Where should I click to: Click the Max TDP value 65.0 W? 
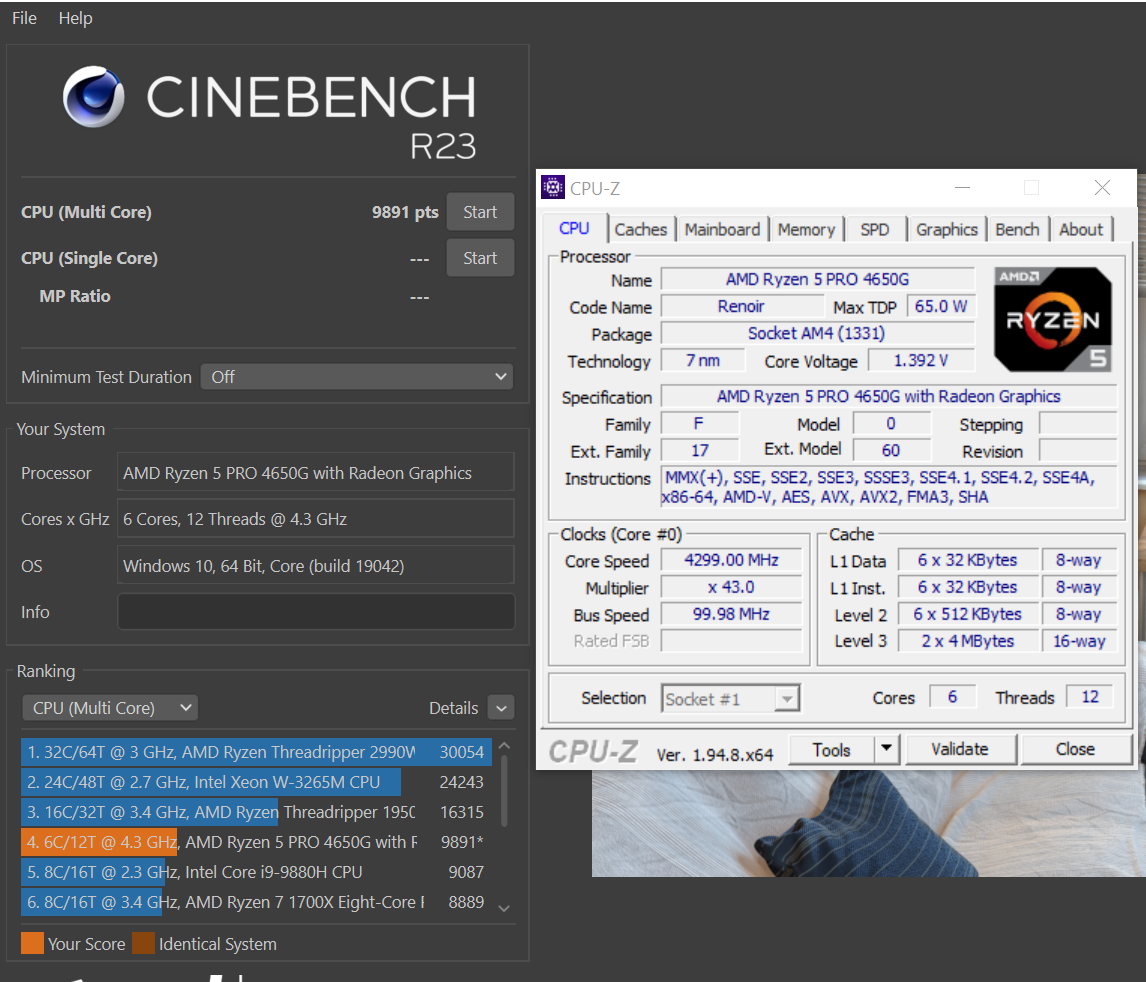coord(941,306)
